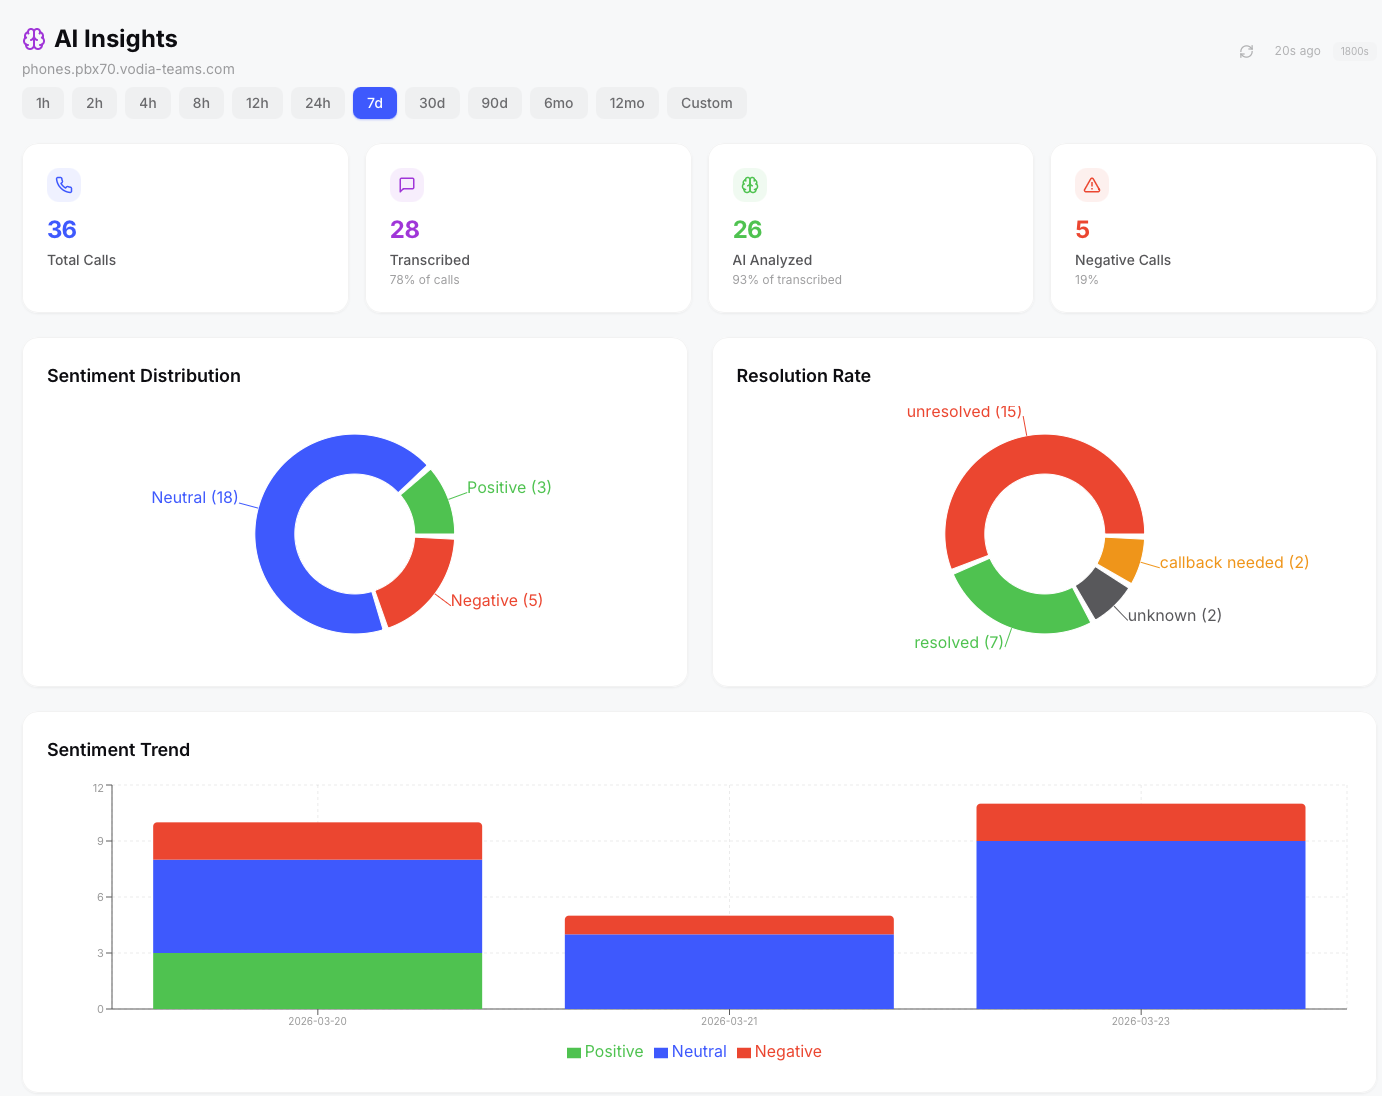
Task: Click the speech bubble icon on the Transcribed card
Action: 406,185
